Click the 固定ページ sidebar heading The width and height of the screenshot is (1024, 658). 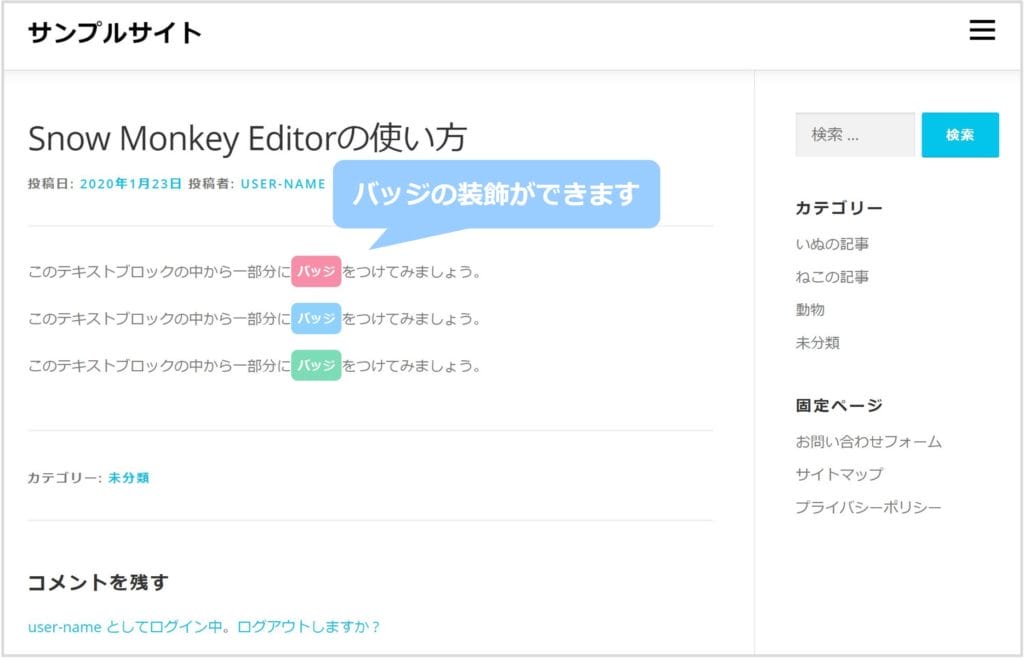[839, 405]
